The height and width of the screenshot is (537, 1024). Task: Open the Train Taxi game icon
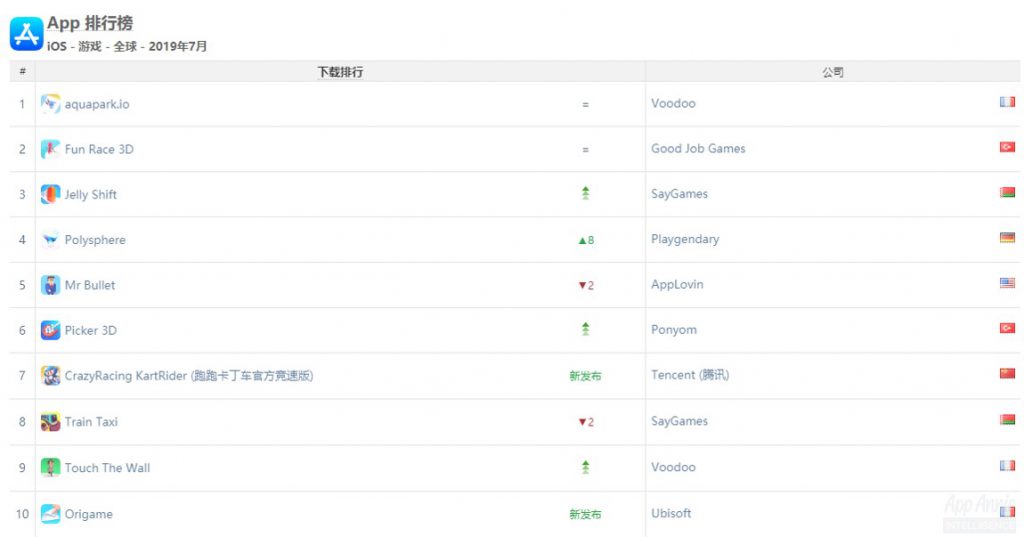(x=50, y=422)
